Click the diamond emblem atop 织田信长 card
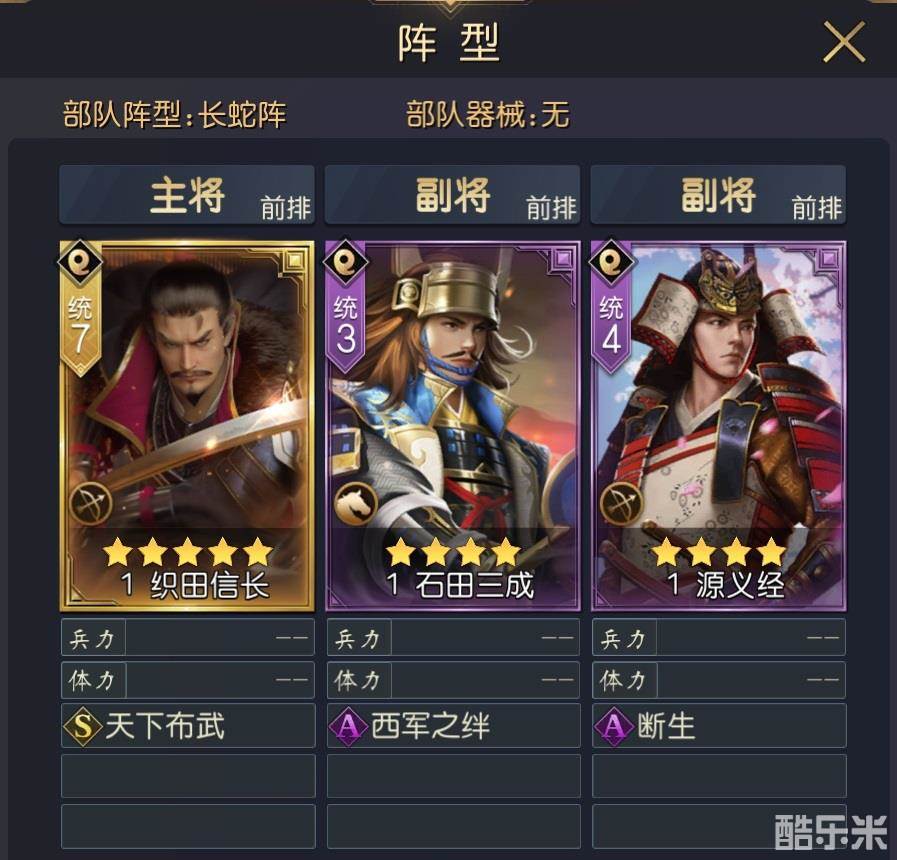This screenshot has height=860, width=897. [x=80, y=262]
